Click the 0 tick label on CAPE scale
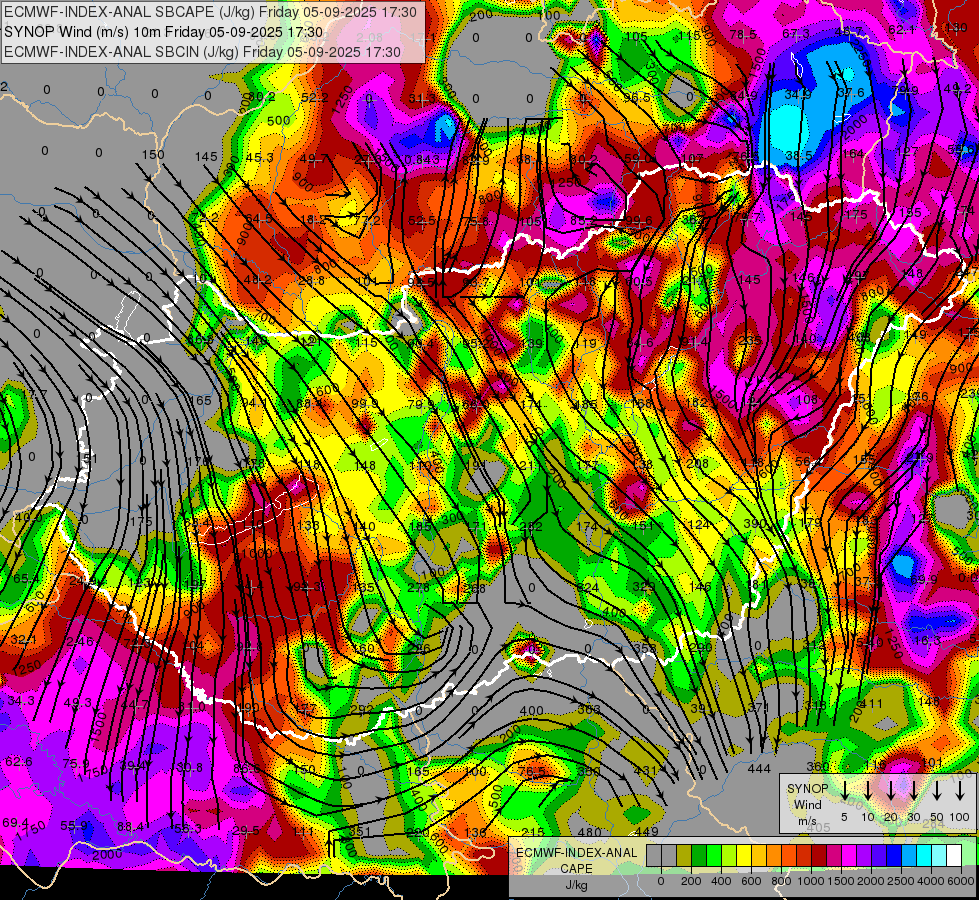 click(661, 881)
